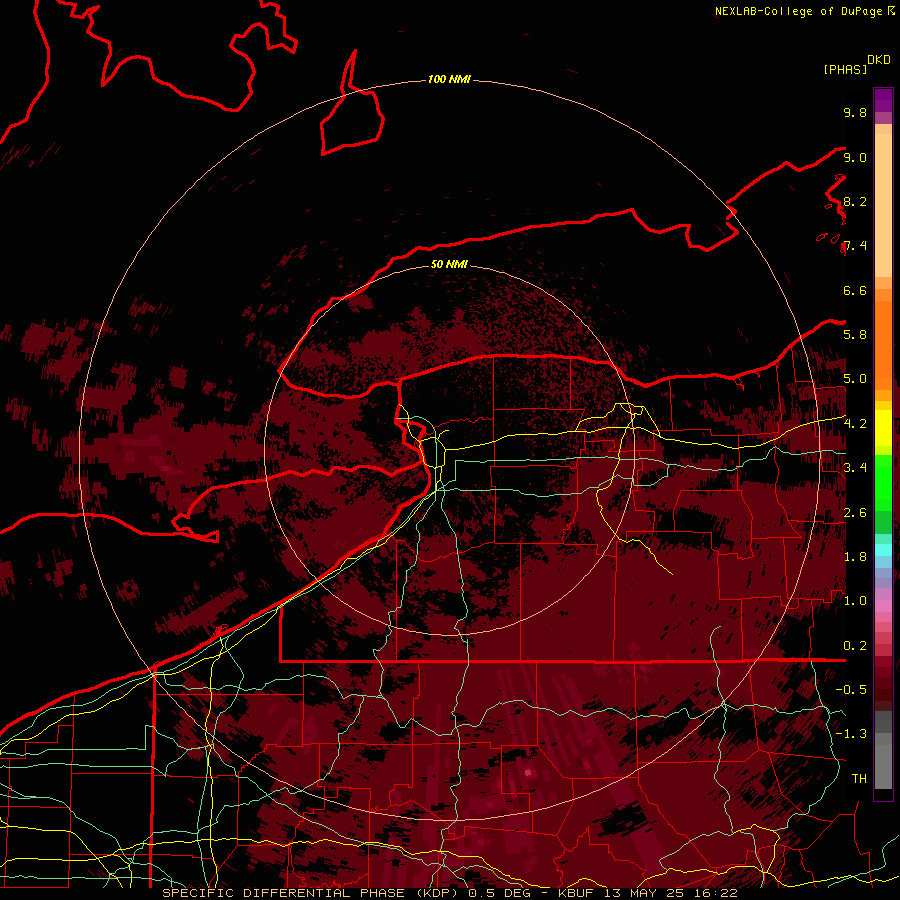Click the 5.8 value on color scale
Image resolution: width=900 pixels, height=900 pixels.
[x=855, y=335]
